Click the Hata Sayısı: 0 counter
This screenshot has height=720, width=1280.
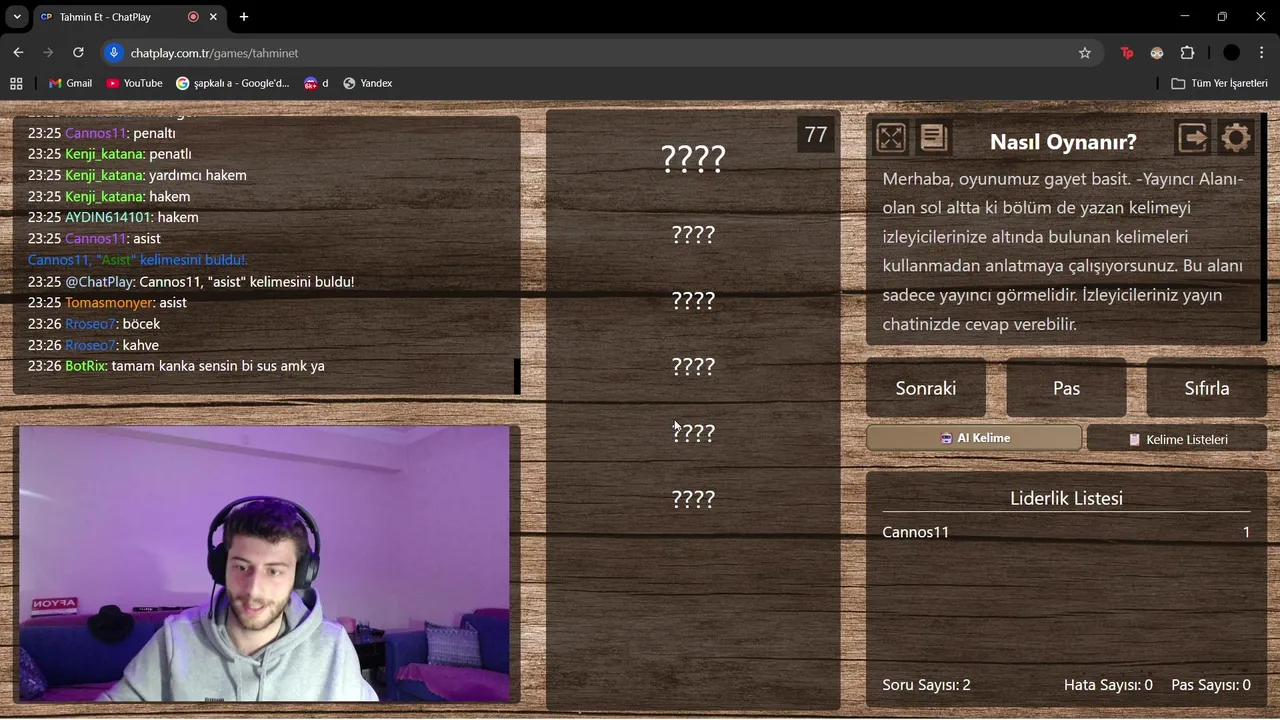(1108, 685)
